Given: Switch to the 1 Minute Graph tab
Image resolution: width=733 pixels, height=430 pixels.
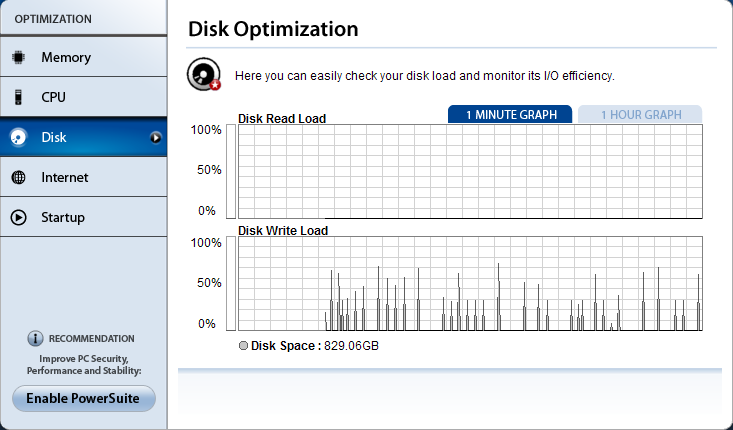Looking at the screenshot, I should tap(510, 114).
